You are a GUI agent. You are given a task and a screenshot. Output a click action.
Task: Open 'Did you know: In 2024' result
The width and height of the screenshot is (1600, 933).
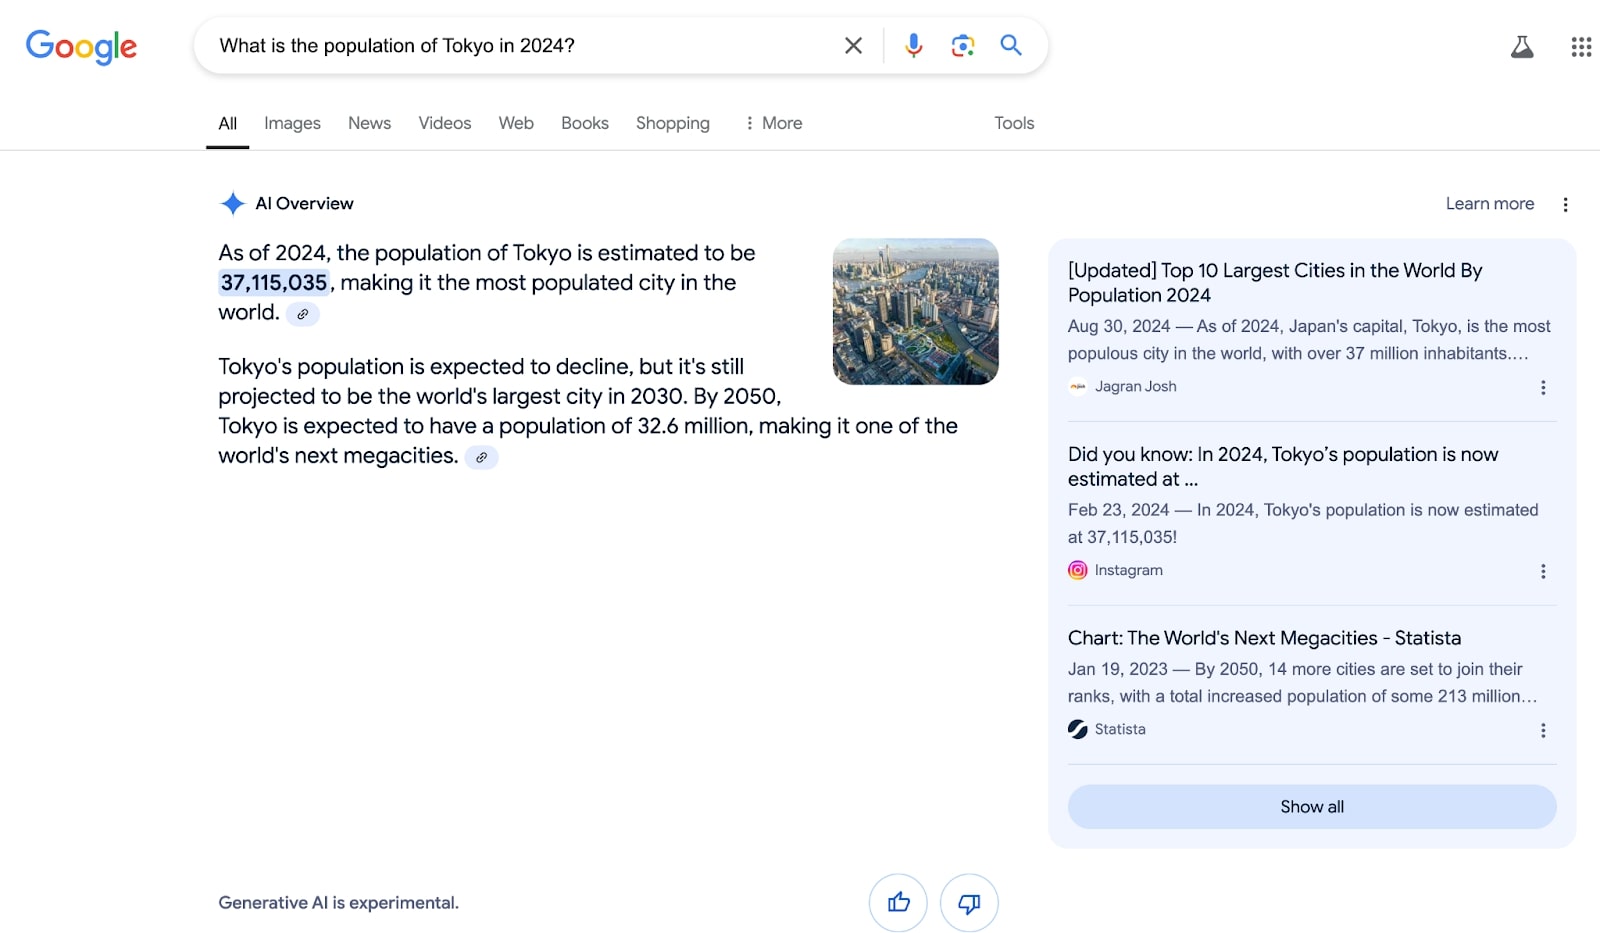pyautogui.click(x=1283, y=467)
